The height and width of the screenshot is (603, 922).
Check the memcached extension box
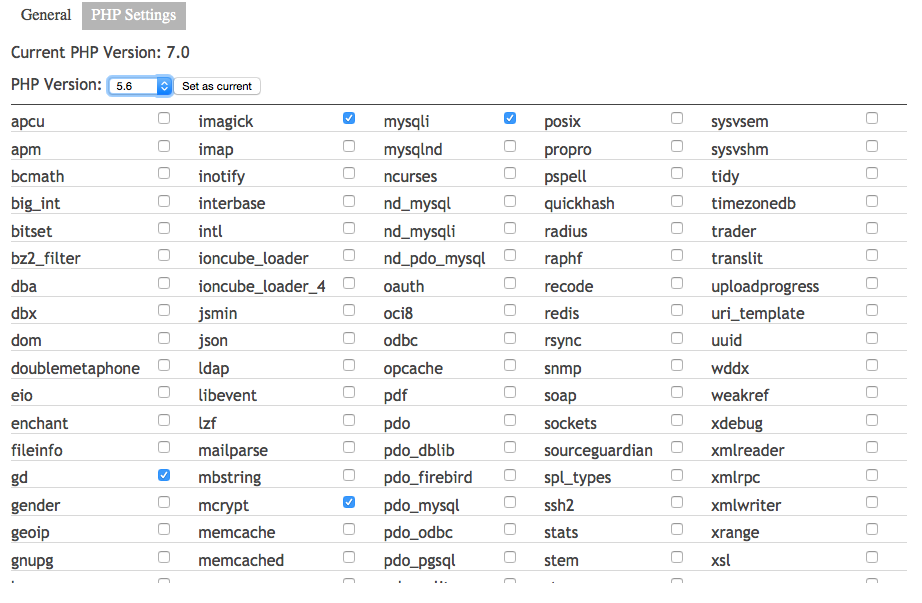349,557
